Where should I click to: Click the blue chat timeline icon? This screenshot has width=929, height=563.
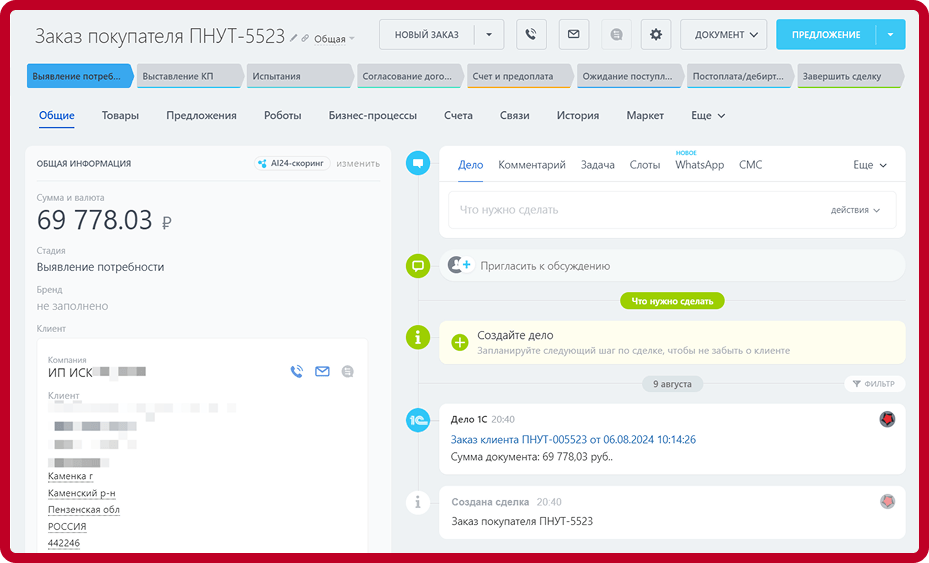point(418,163)
